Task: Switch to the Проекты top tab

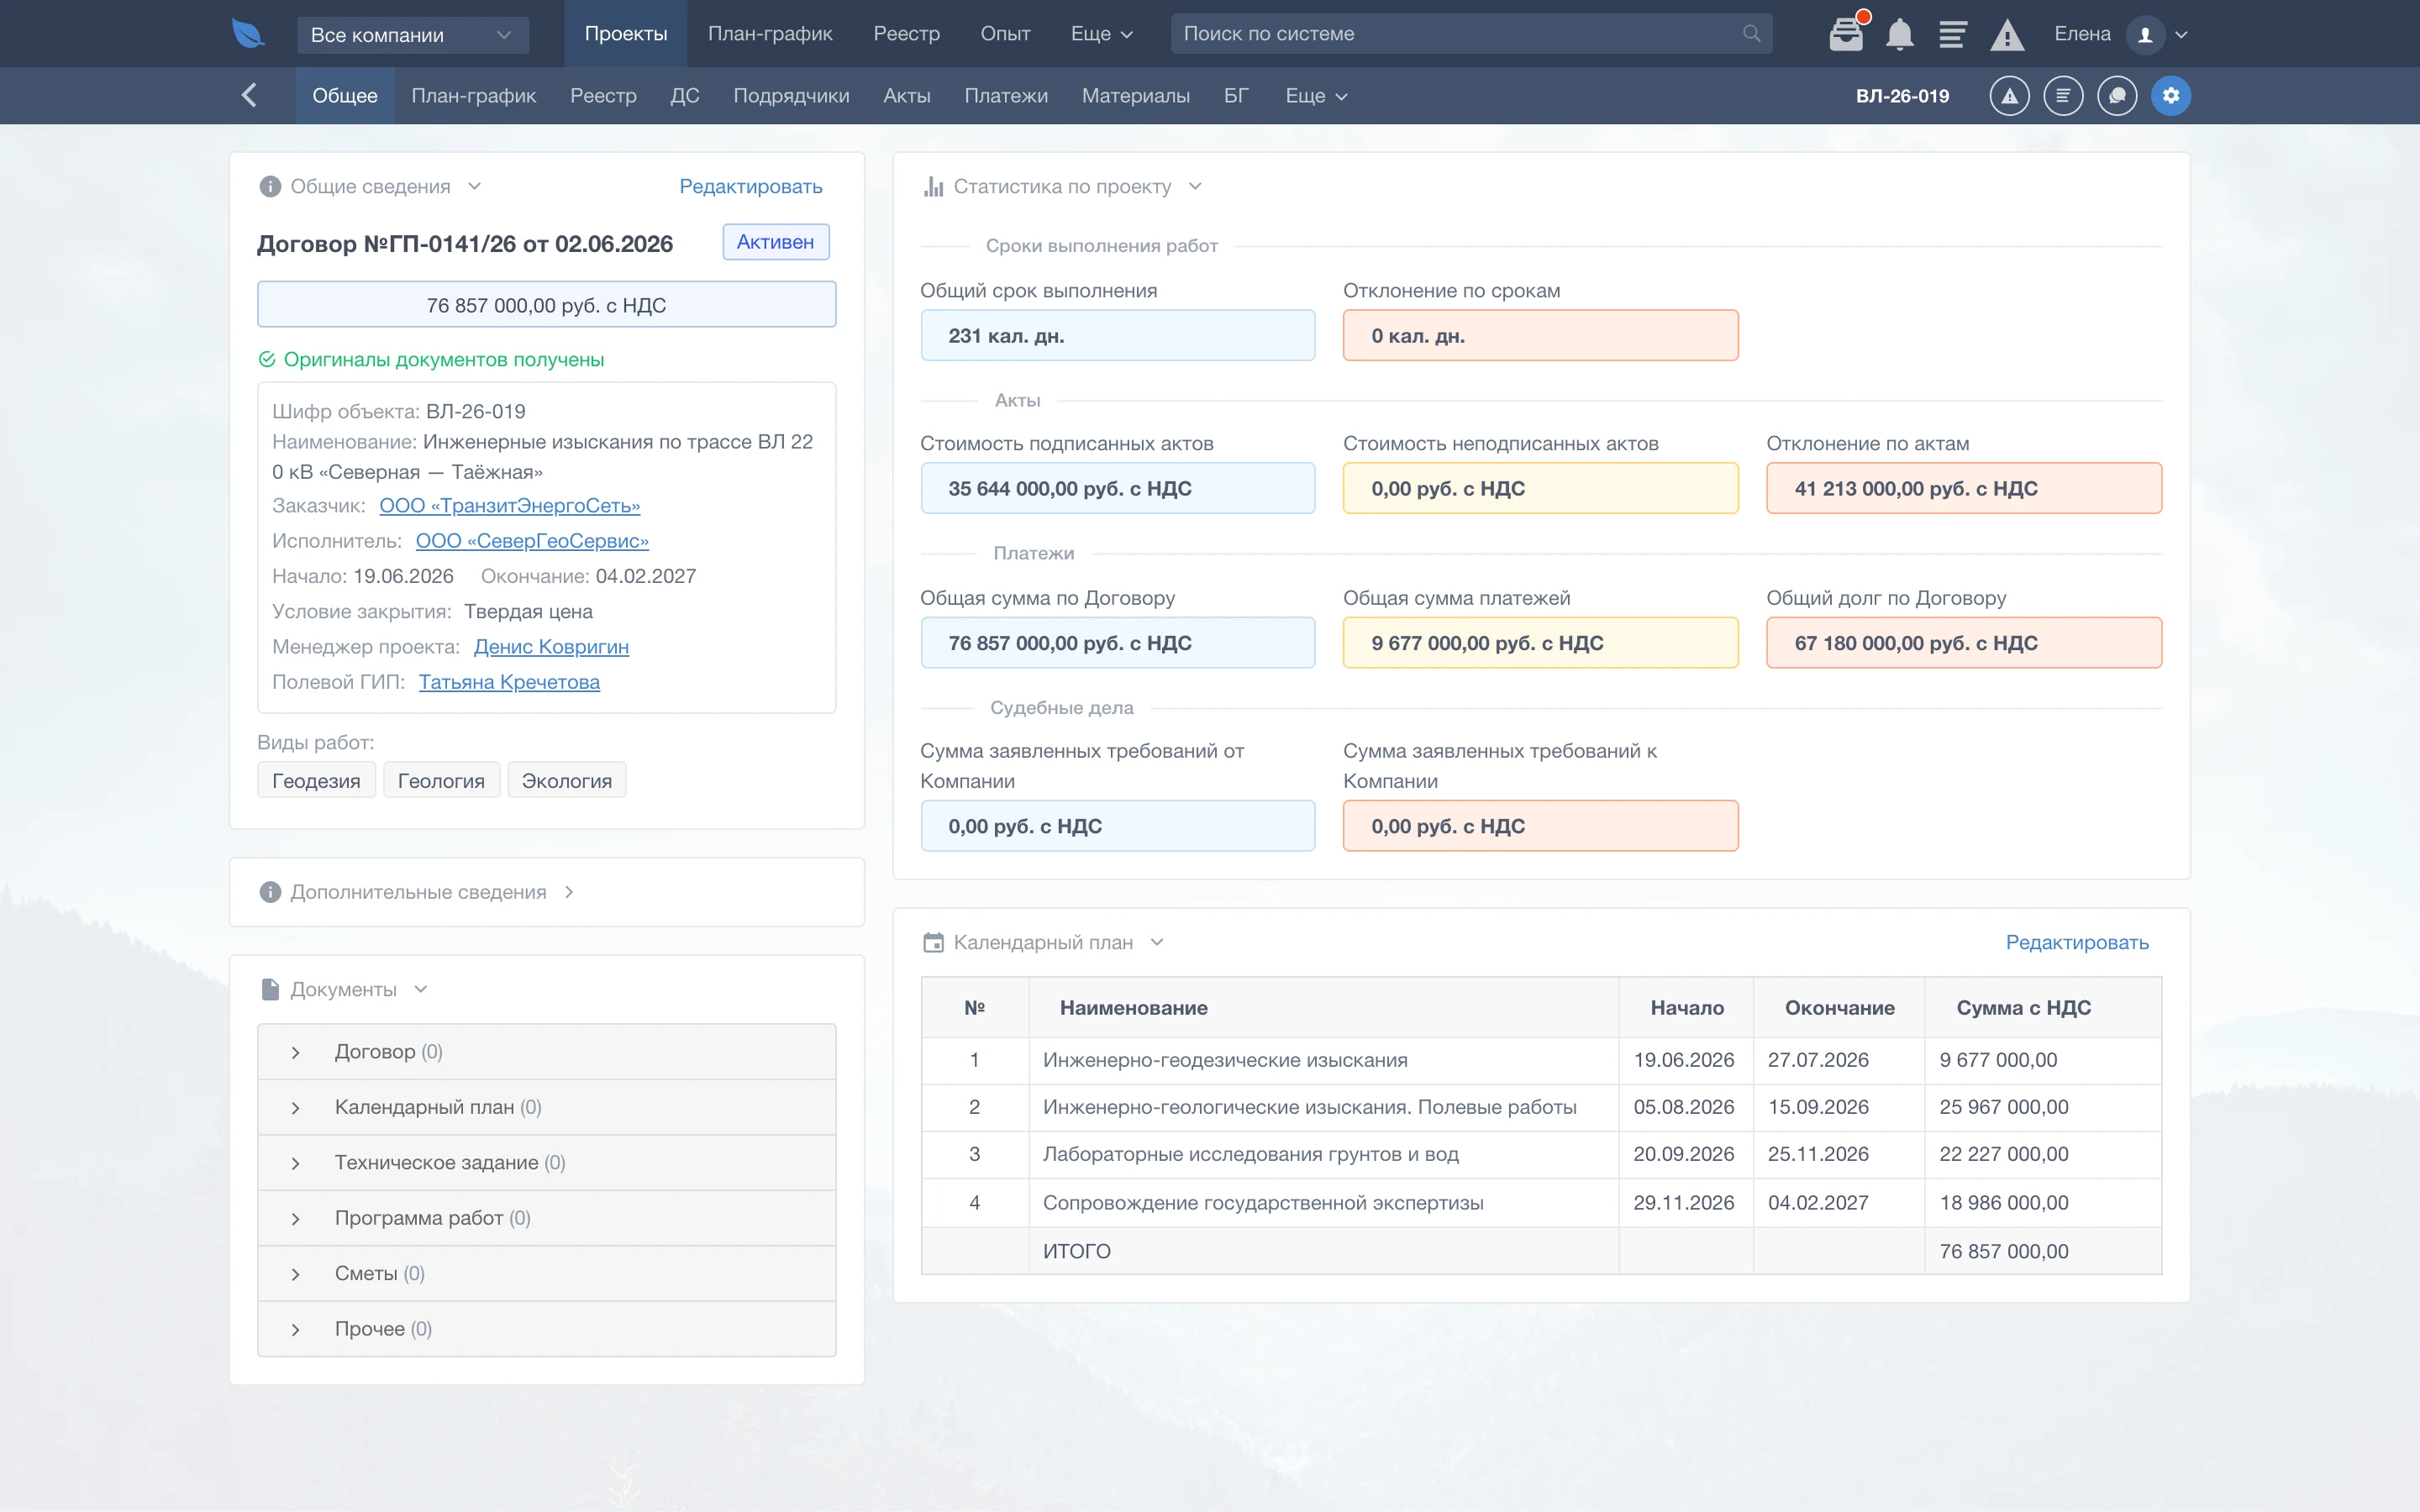Action: (626, 33)
